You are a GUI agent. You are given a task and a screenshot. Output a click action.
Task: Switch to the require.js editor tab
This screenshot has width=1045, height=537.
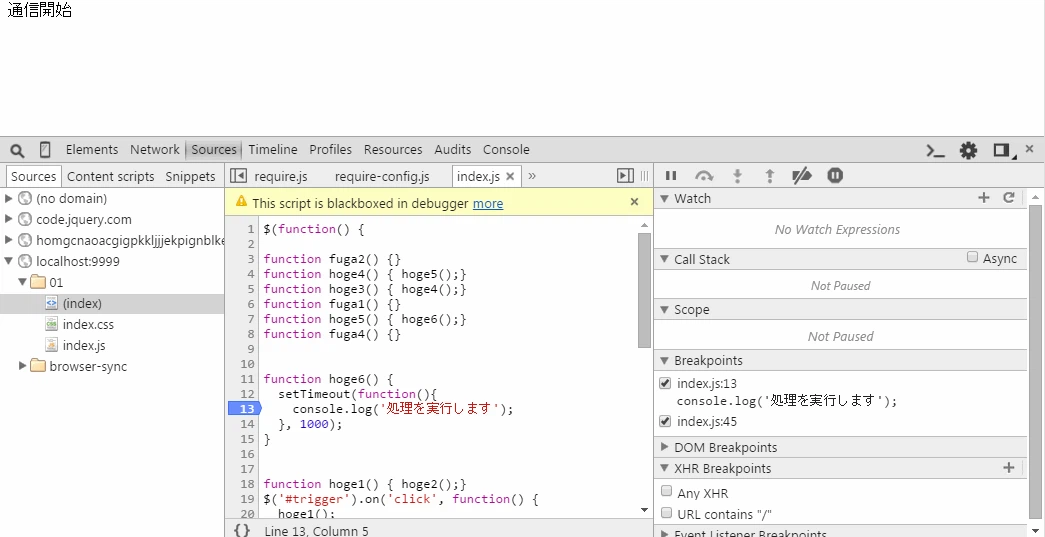click(x=281, y=177)
